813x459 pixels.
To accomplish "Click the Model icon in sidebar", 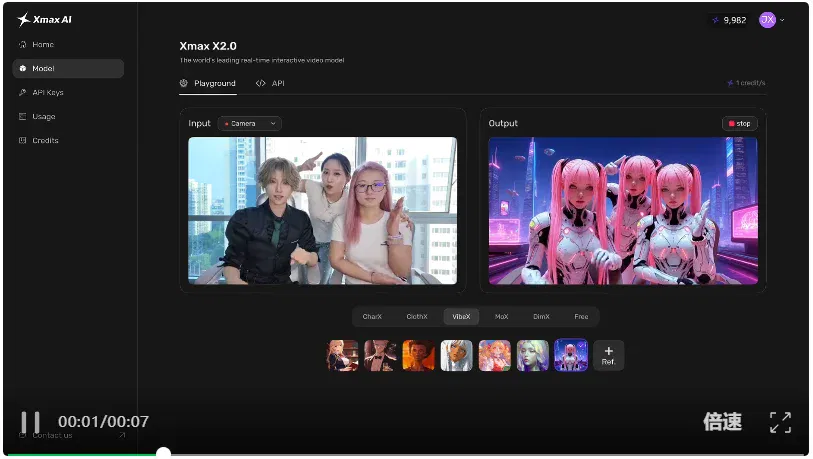I will pos(22,68).
